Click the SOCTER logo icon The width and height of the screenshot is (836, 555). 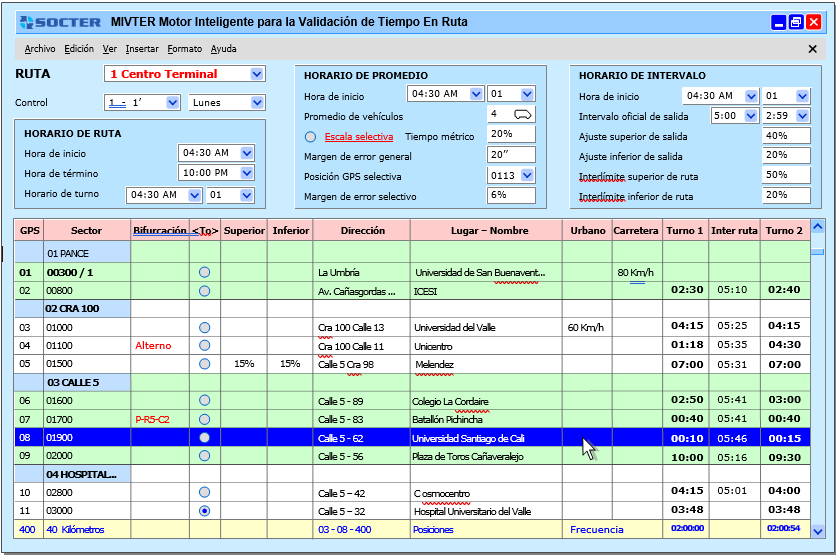pyautogui.click(x=27, y=22)
